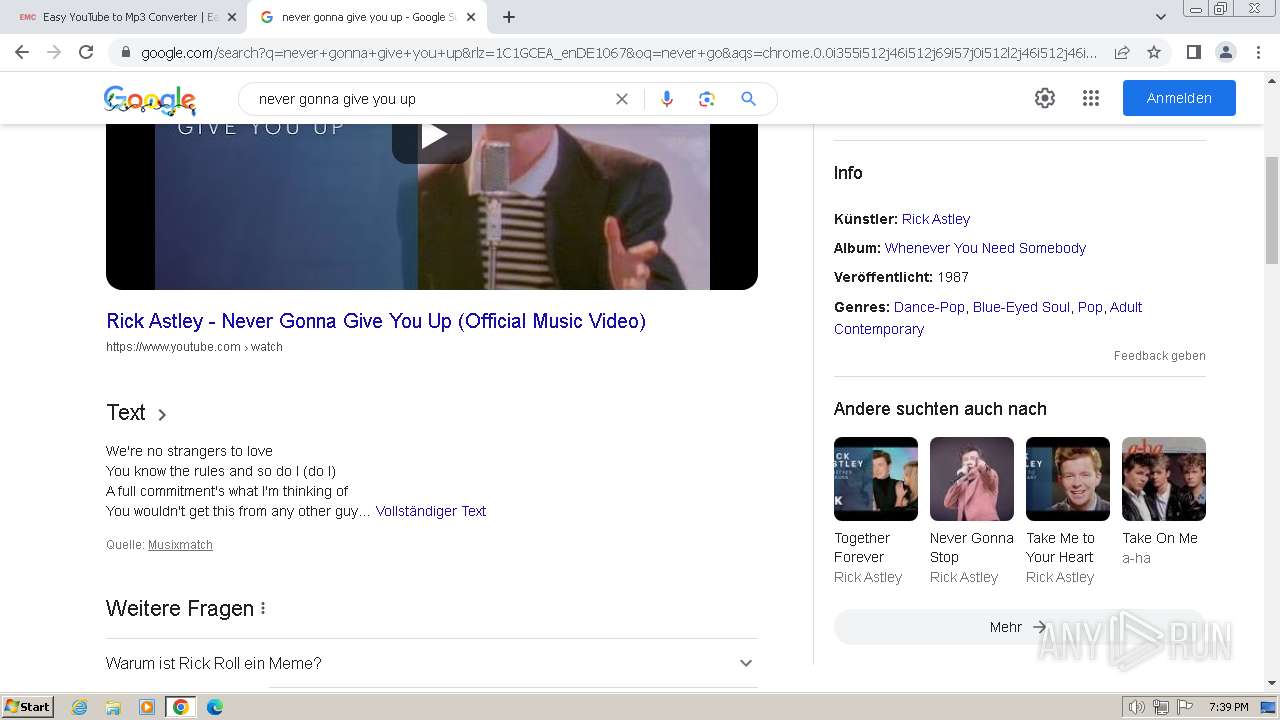Open the tab search dropdown arrow
Image resolution: width=1280 pixels, height=720 pixels.
coord(1160,17)
